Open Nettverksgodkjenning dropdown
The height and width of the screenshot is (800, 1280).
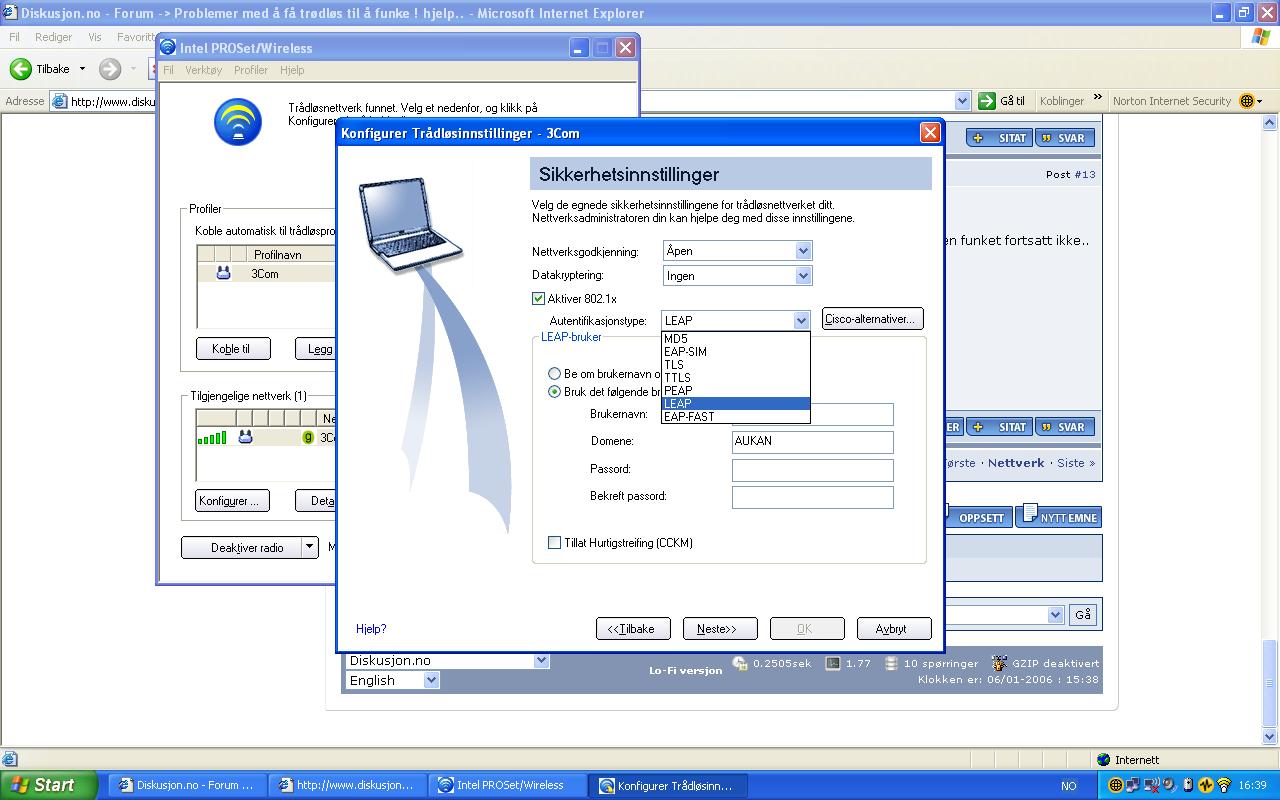[803, 251]
